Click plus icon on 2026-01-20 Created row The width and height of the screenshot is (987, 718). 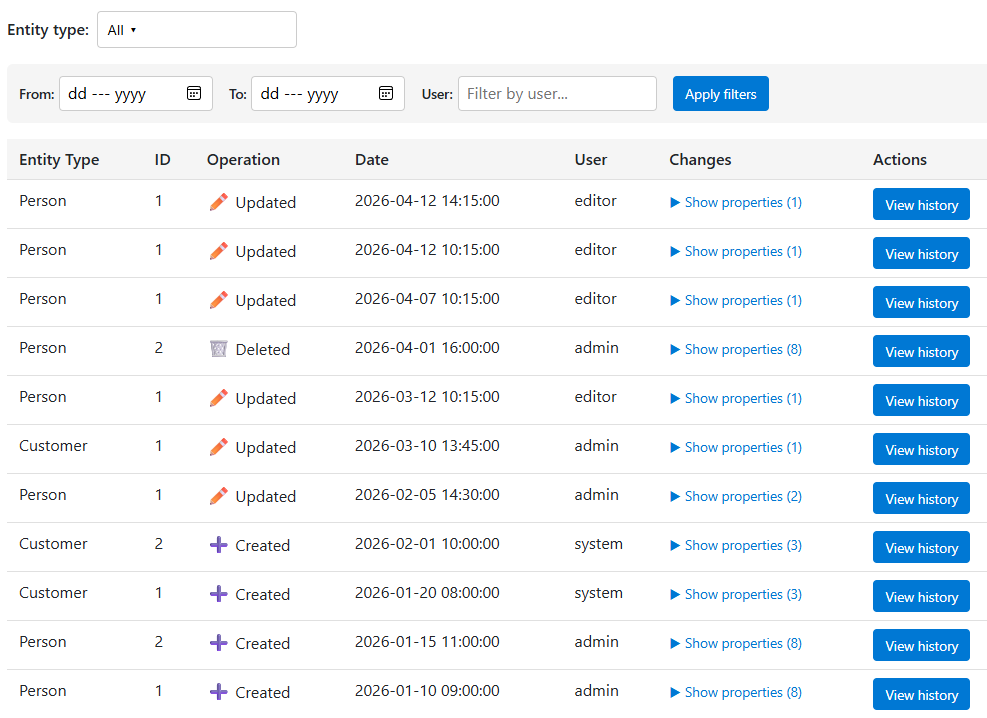click(x=218, y=594)
